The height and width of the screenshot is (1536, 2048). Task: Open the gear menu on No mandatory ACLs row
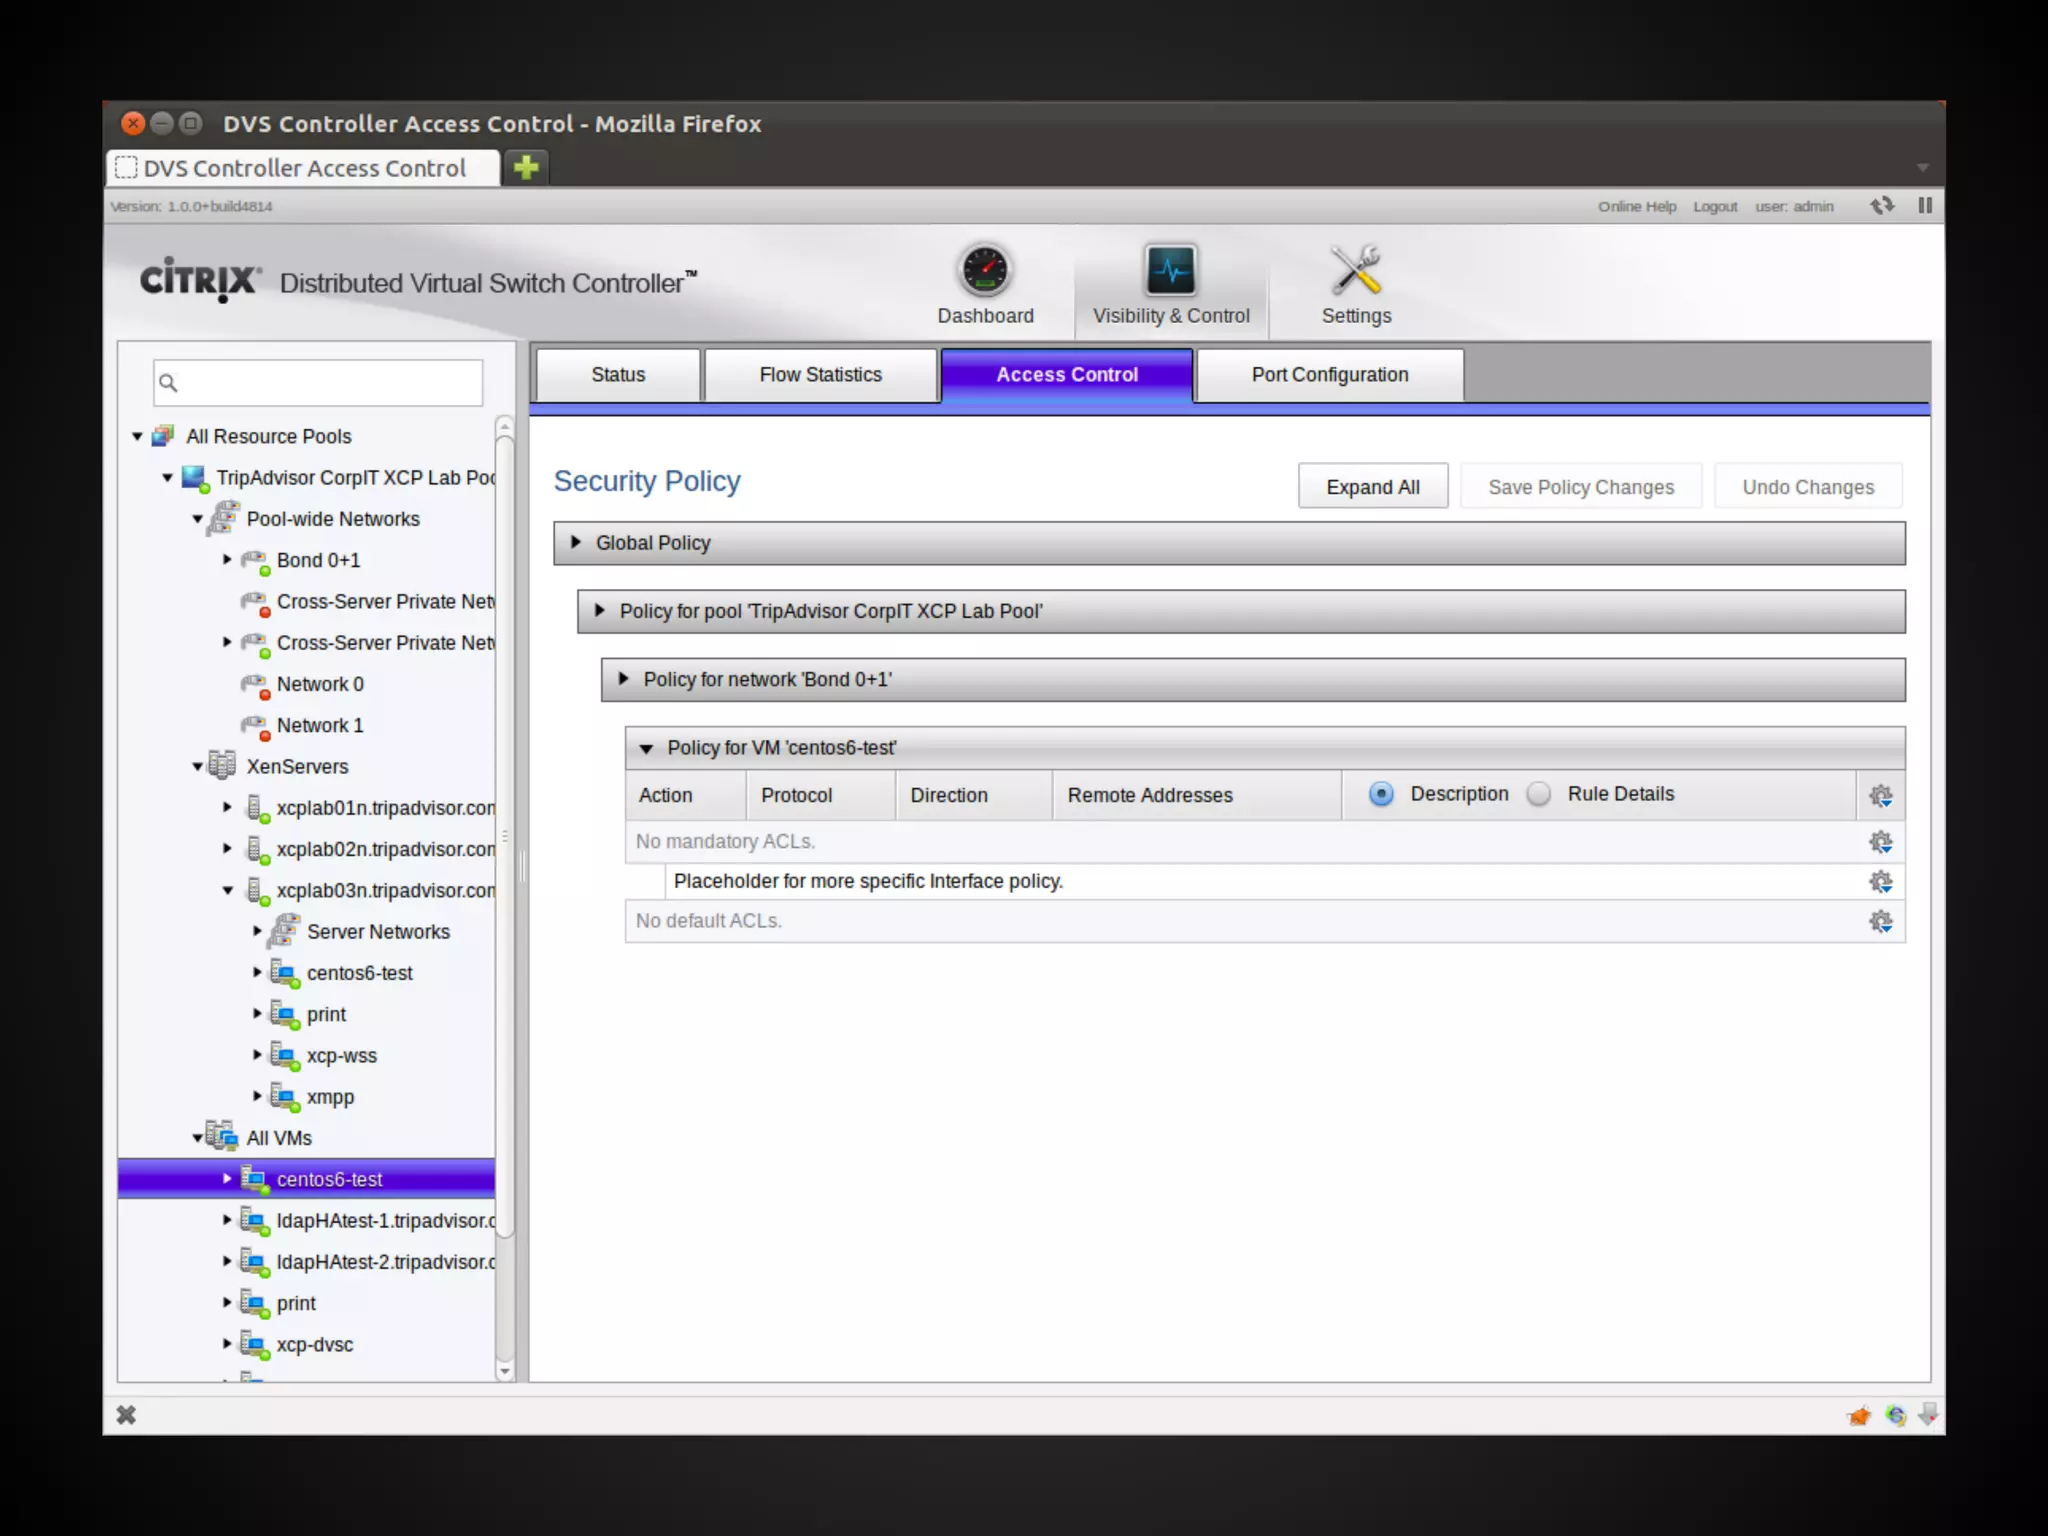point(1880,842)
